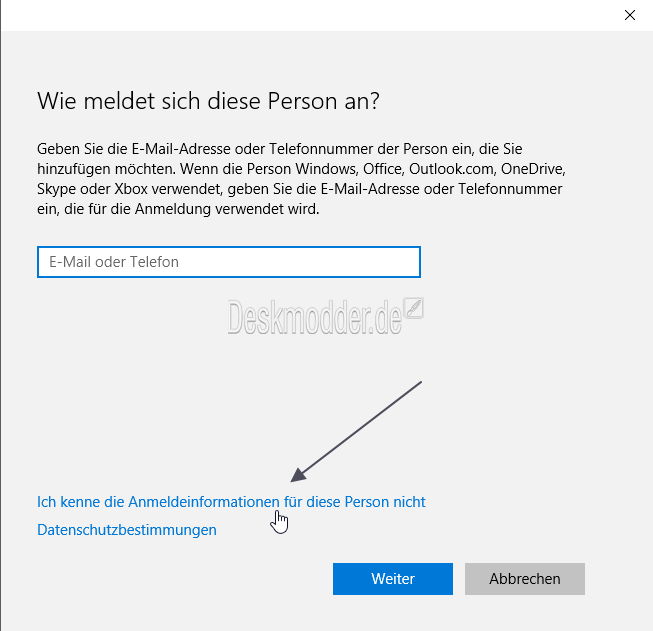Choose the unknown sign-in information link
The height and width of the screenshot is (631, 653).
(x=231, y=502)
